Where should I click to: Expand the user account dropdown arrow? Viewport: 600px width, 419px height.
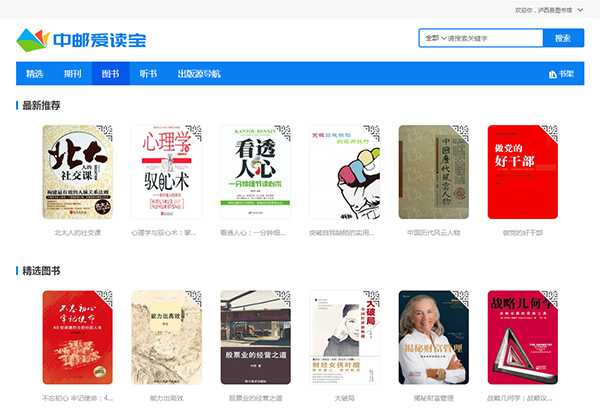580,10
